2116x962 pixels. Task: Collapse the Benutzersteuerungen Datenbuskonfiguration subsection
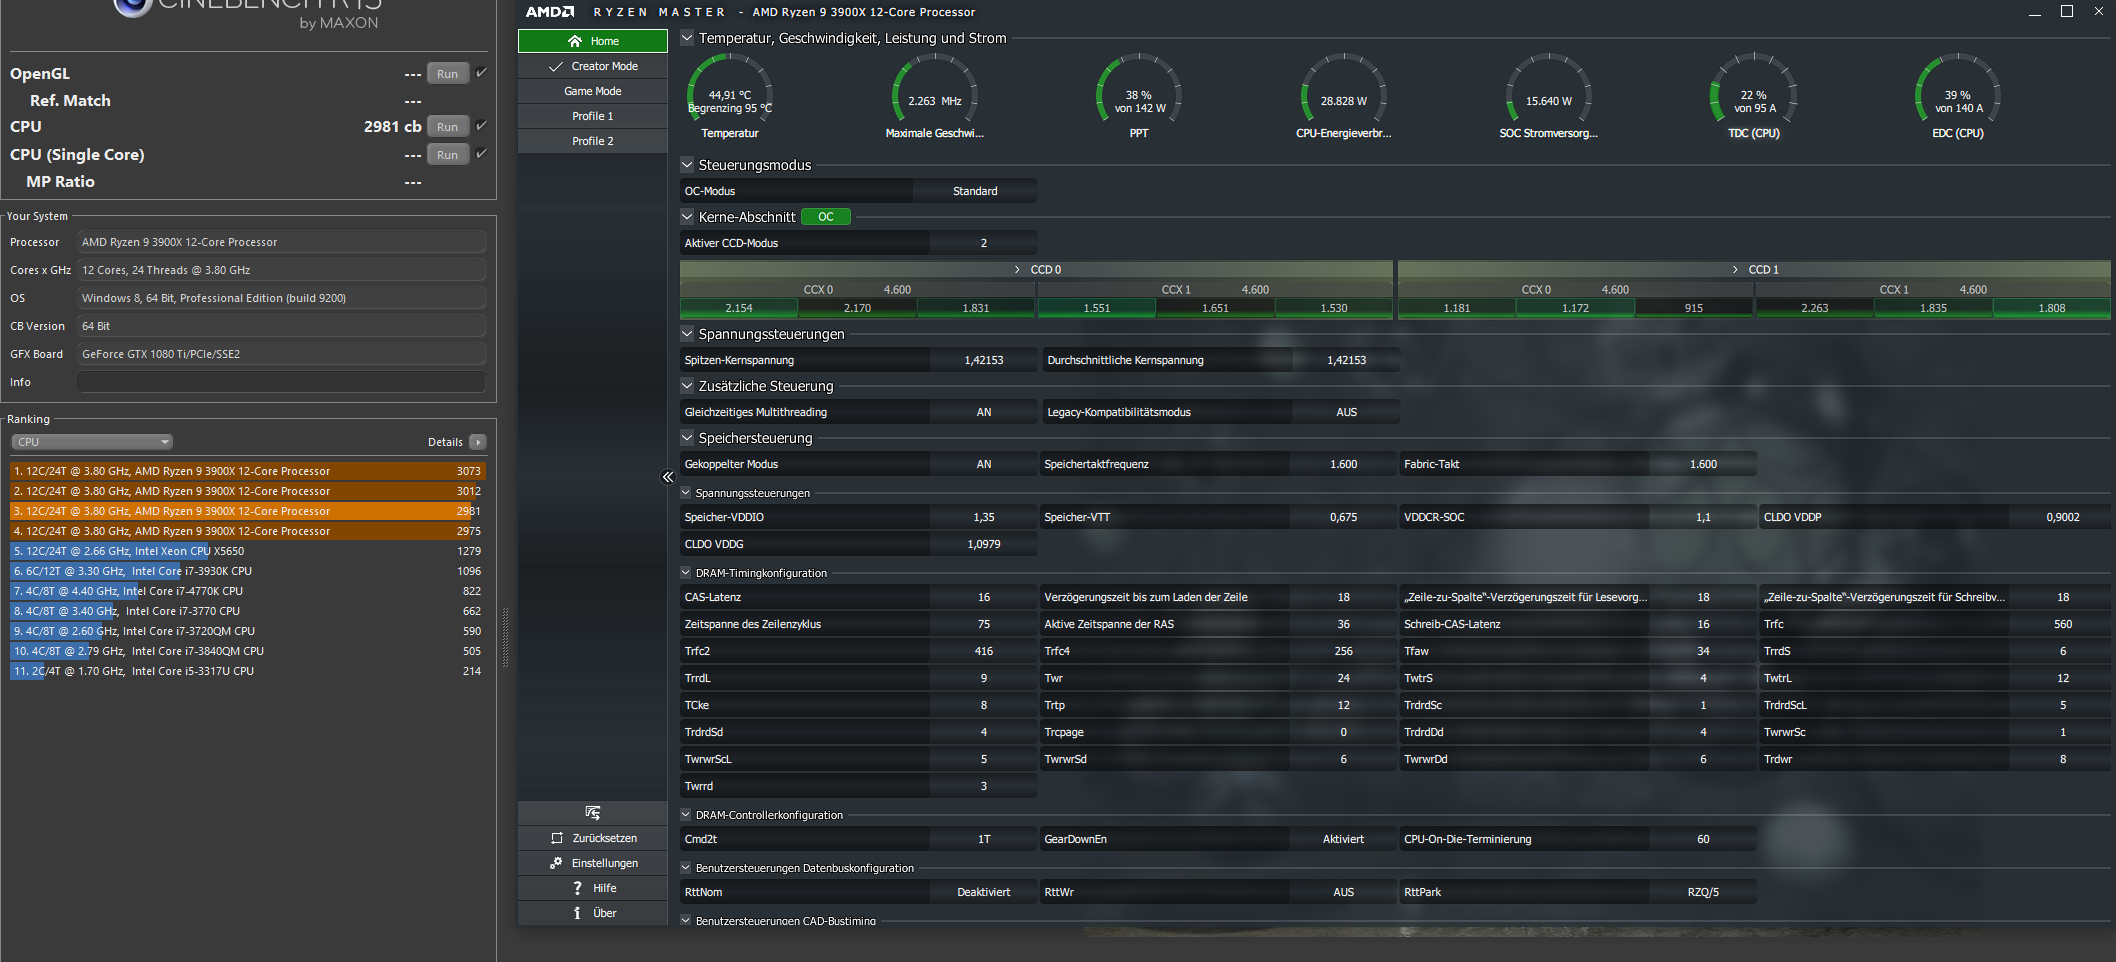(x=686, y=868)
